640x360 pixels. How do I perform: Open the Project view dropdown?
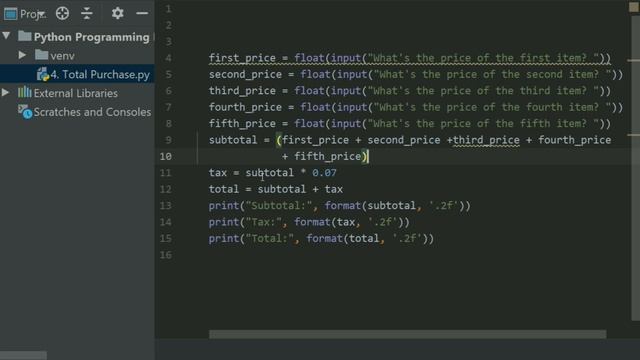coord(33,14)
